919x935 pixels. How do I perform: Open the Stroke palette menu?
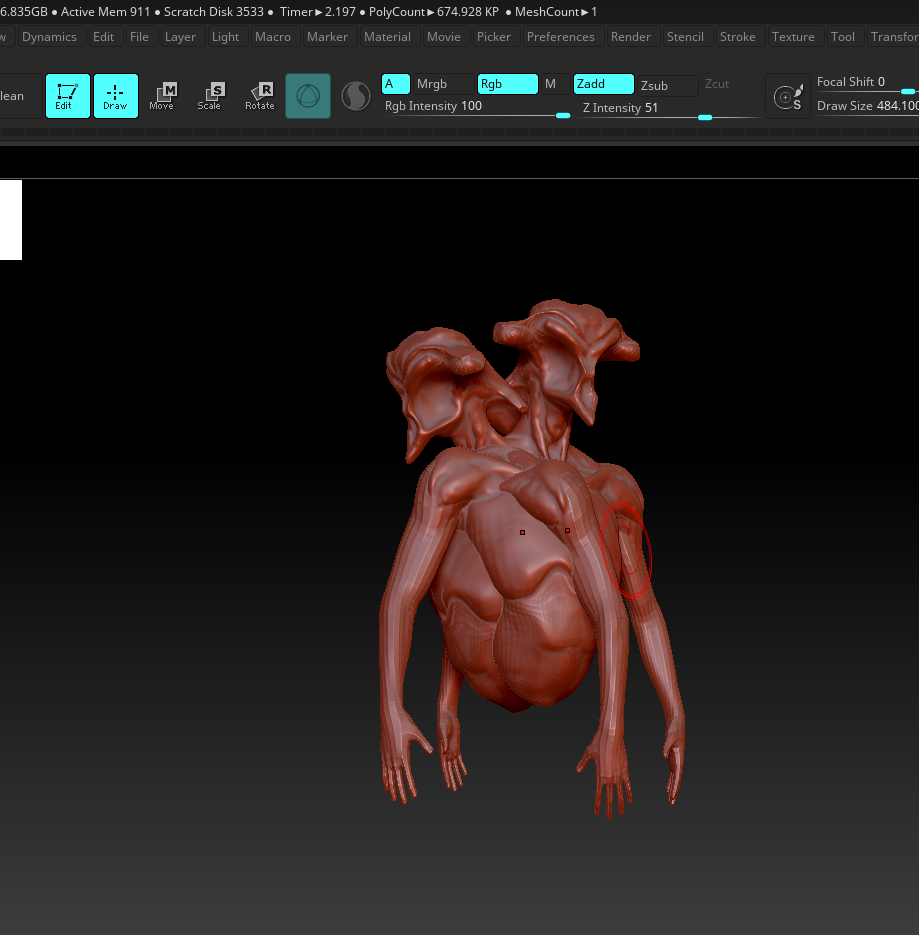click(738, 37)
